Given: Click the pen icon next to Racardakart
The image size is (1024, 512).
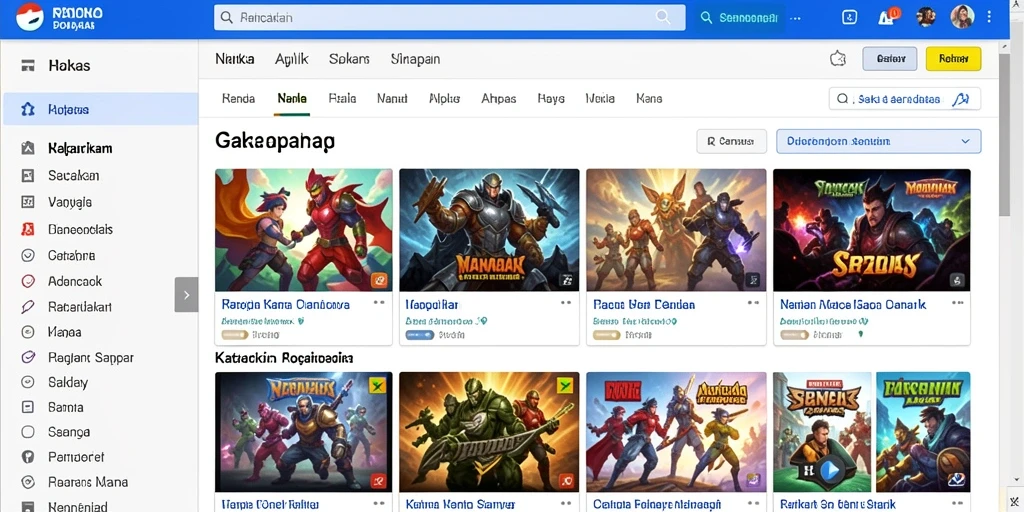Looking at the screenshot, I should [27, 306].
